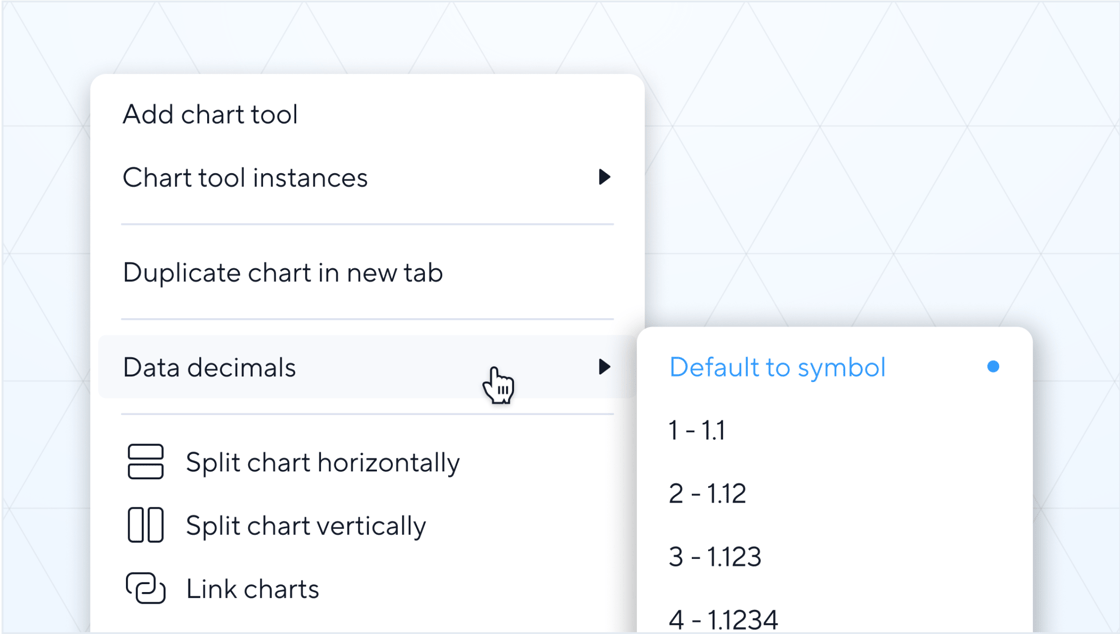Select the 2 - 1.12 decimal precision
The image size is (1120, 634).
(x=708, y=493)
